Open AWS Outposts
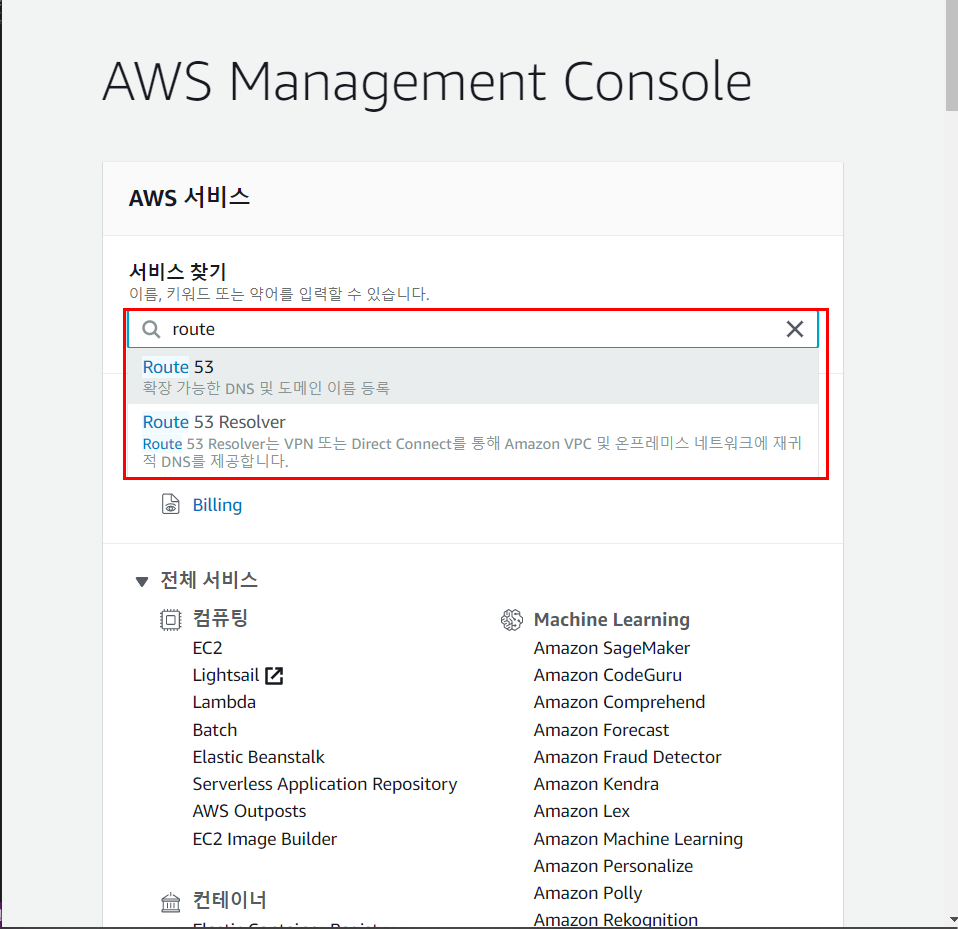 click(x=249, y=812)
